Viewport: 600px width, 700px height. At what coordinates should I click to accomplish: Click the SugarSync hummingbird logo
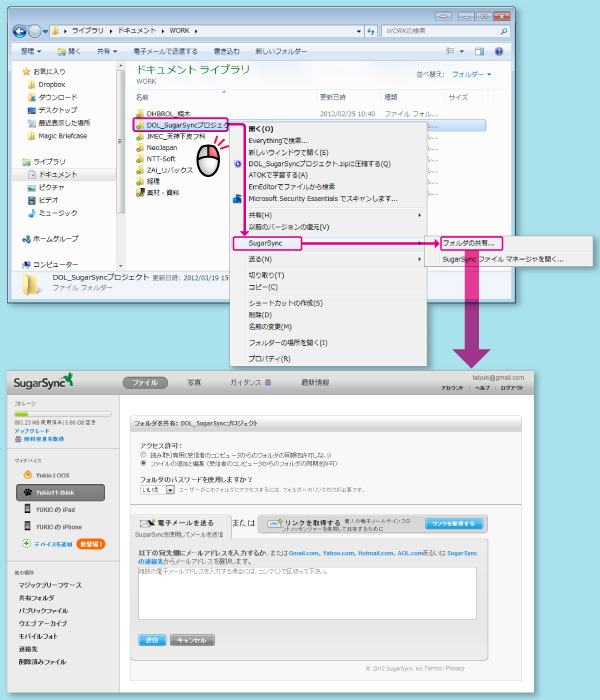tap(68, 380)
